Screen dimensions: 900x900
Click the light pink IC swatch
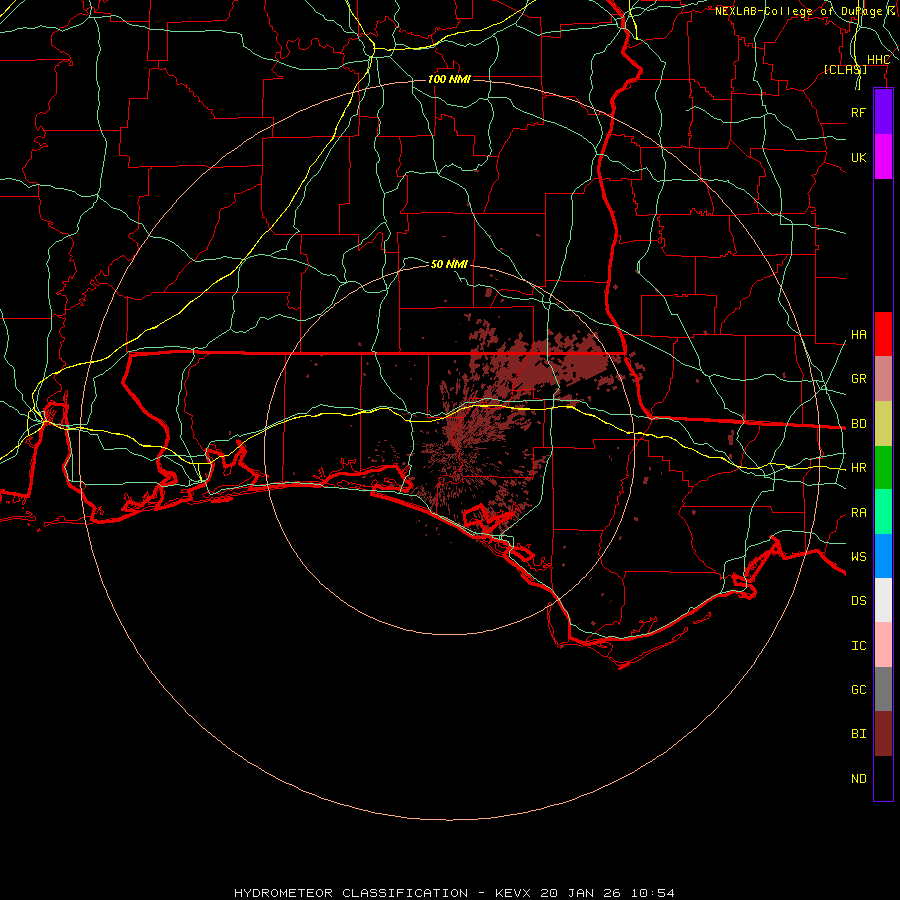pyautogui.click(x=883, y=645)
